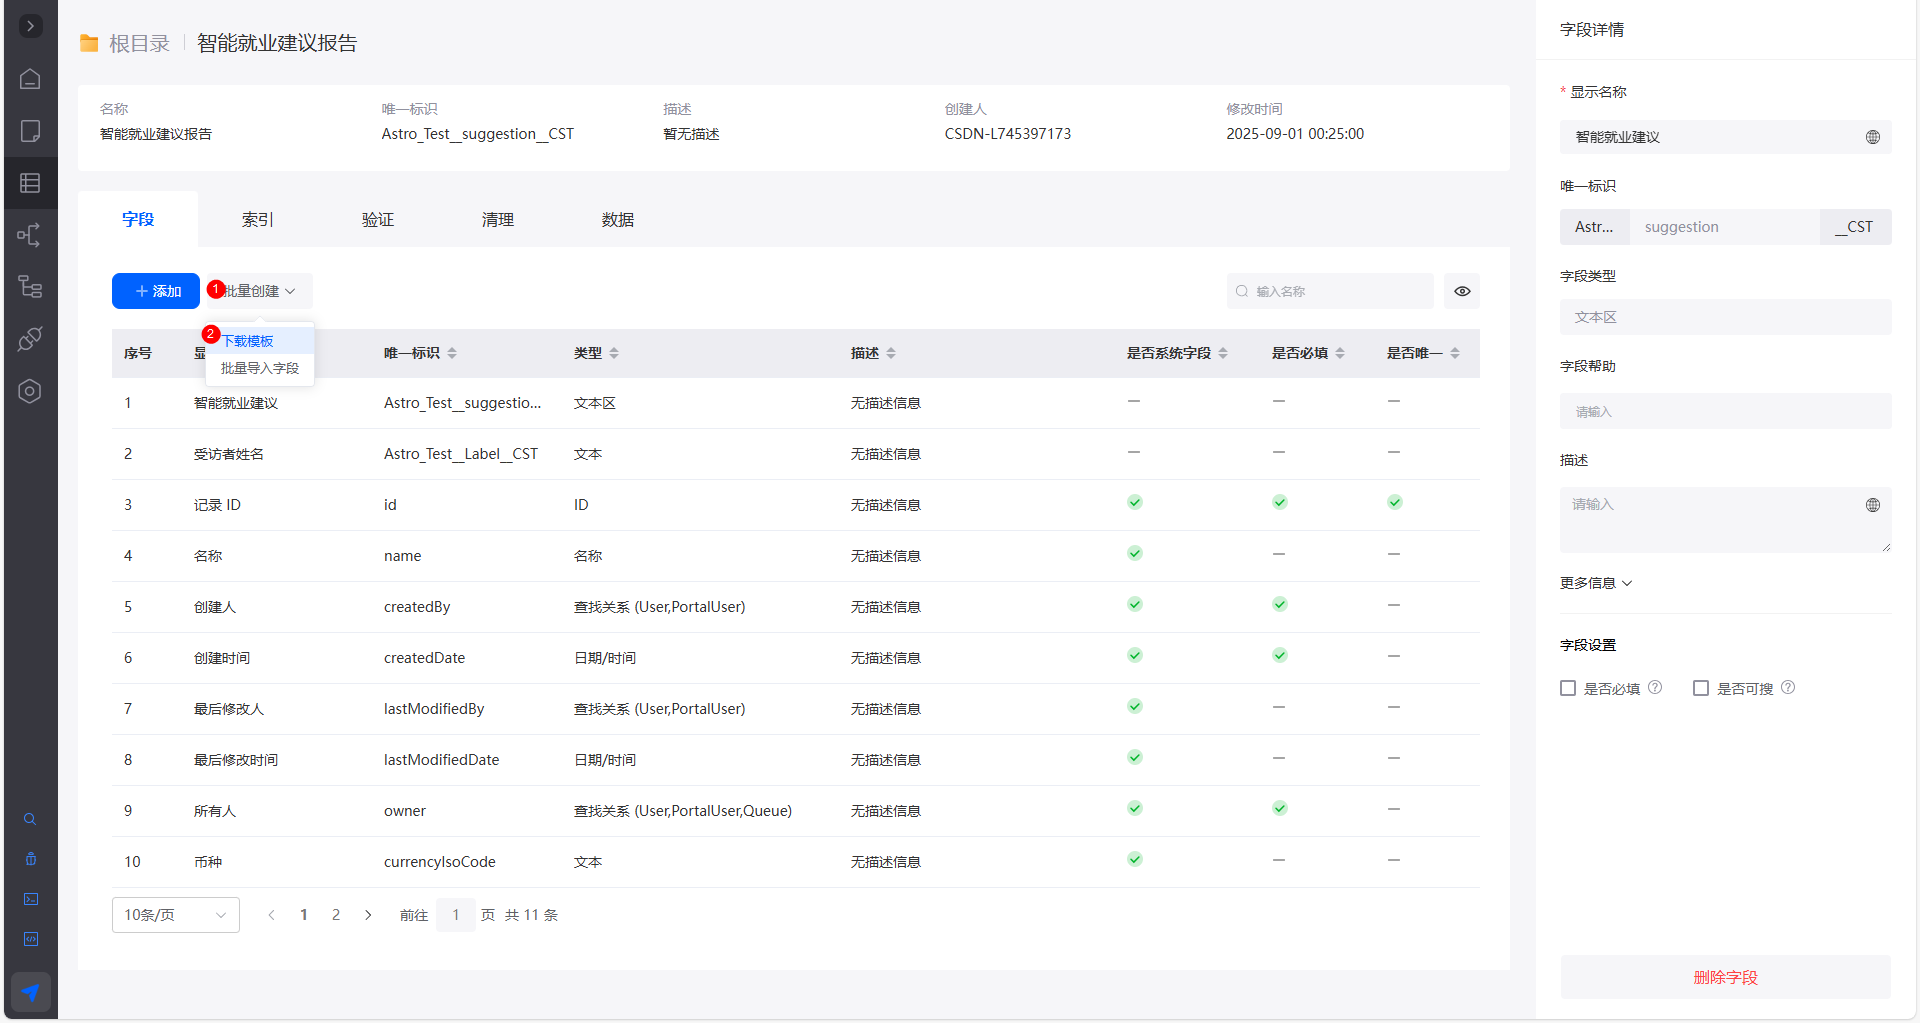Check the 是否可搜 checkbox
The width and height of the screenshot is (1920, 1023).
pos(1701,688)
